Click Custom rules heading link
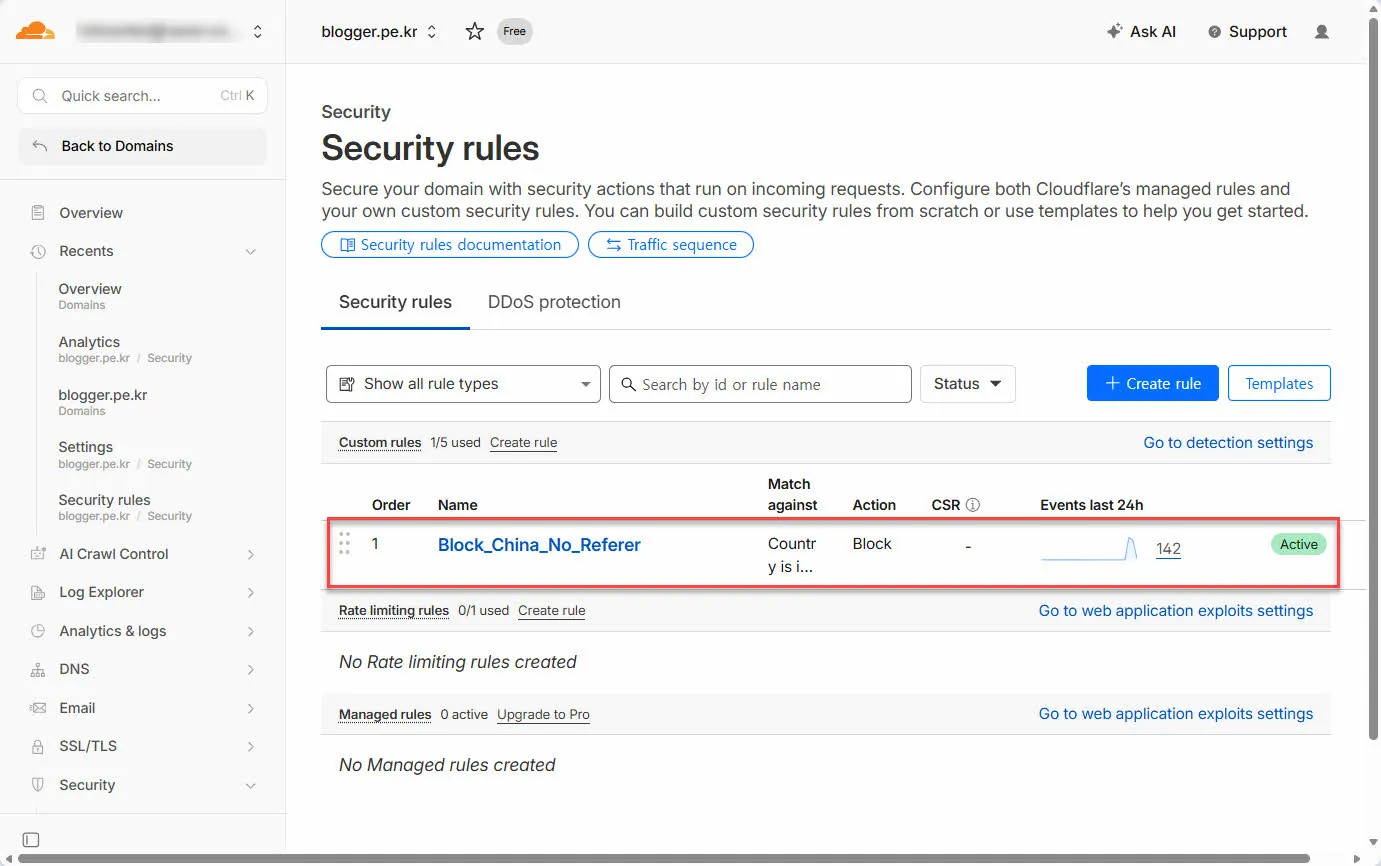1381x866 pixels. coord(380,442)
